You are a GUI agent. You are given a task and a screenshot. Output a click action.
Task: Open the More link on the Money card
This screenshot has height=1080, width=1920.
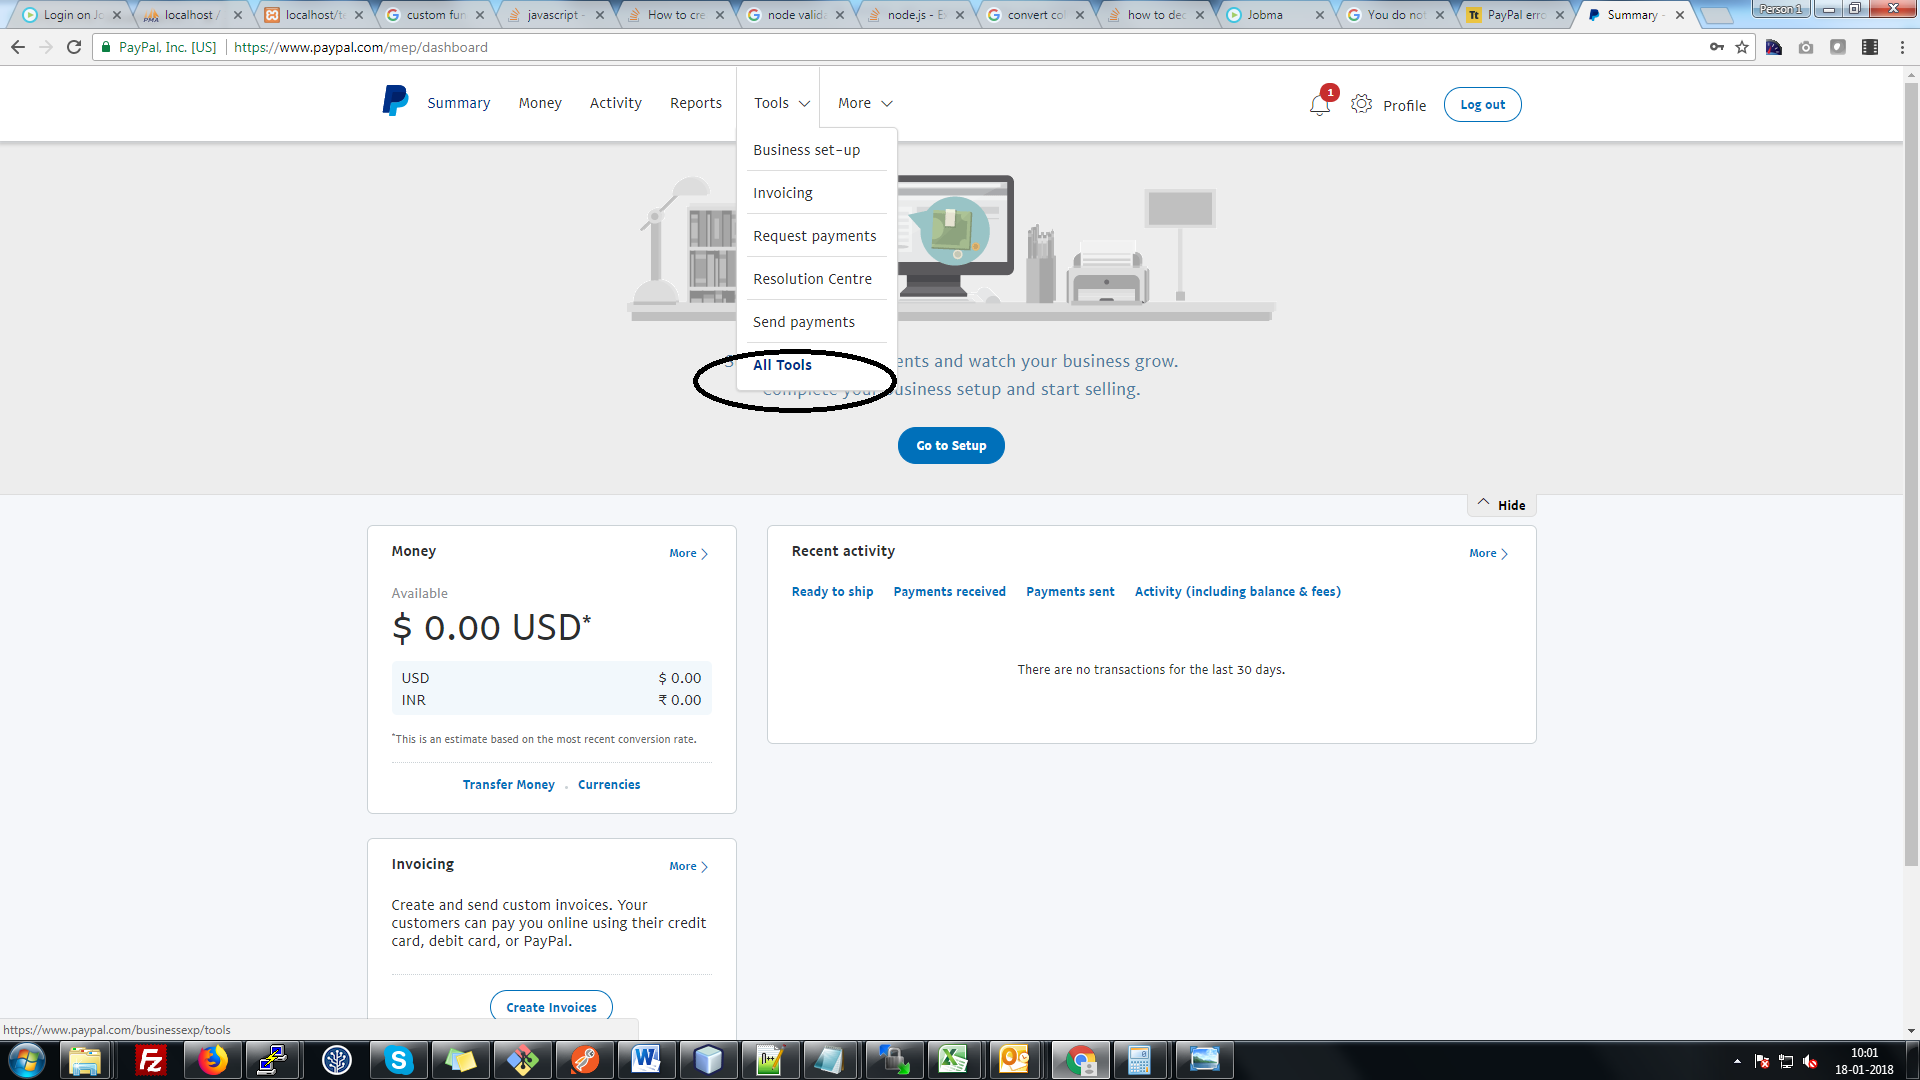point(686,552)
